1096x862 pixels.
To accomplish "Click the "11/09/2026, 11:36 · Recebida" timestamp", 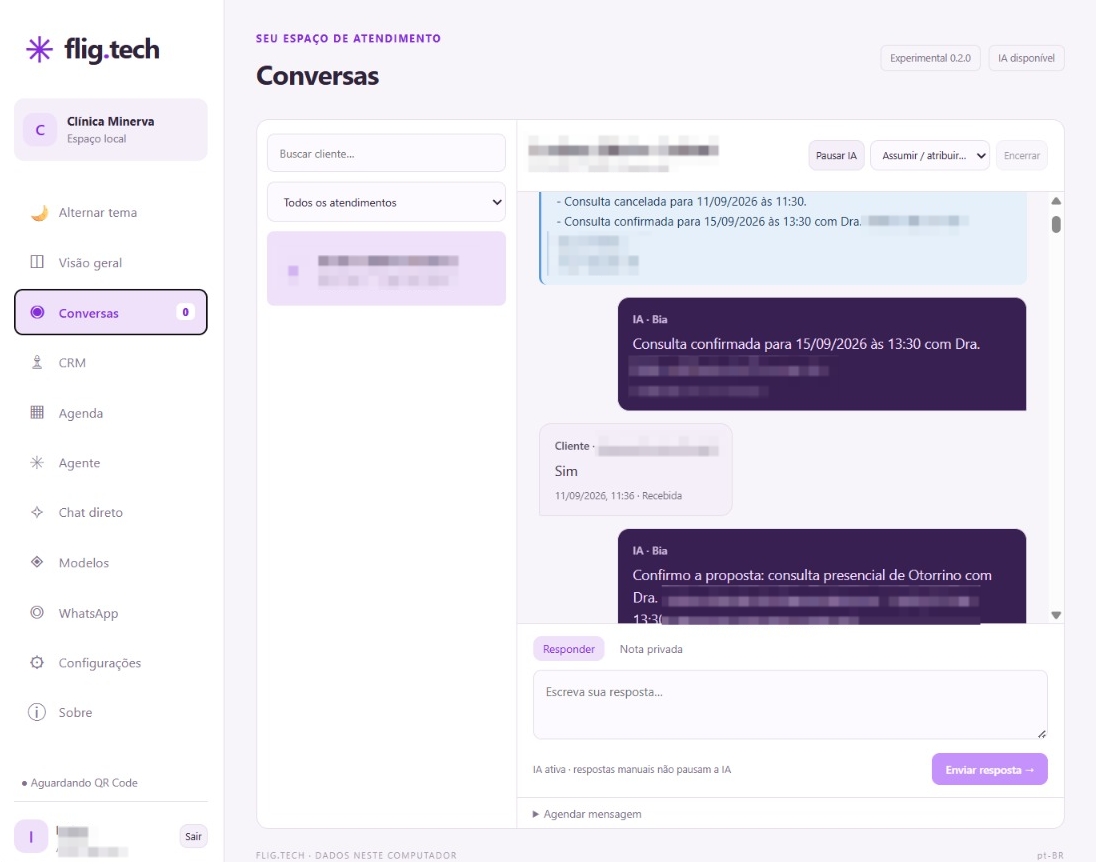I will 618,496.
